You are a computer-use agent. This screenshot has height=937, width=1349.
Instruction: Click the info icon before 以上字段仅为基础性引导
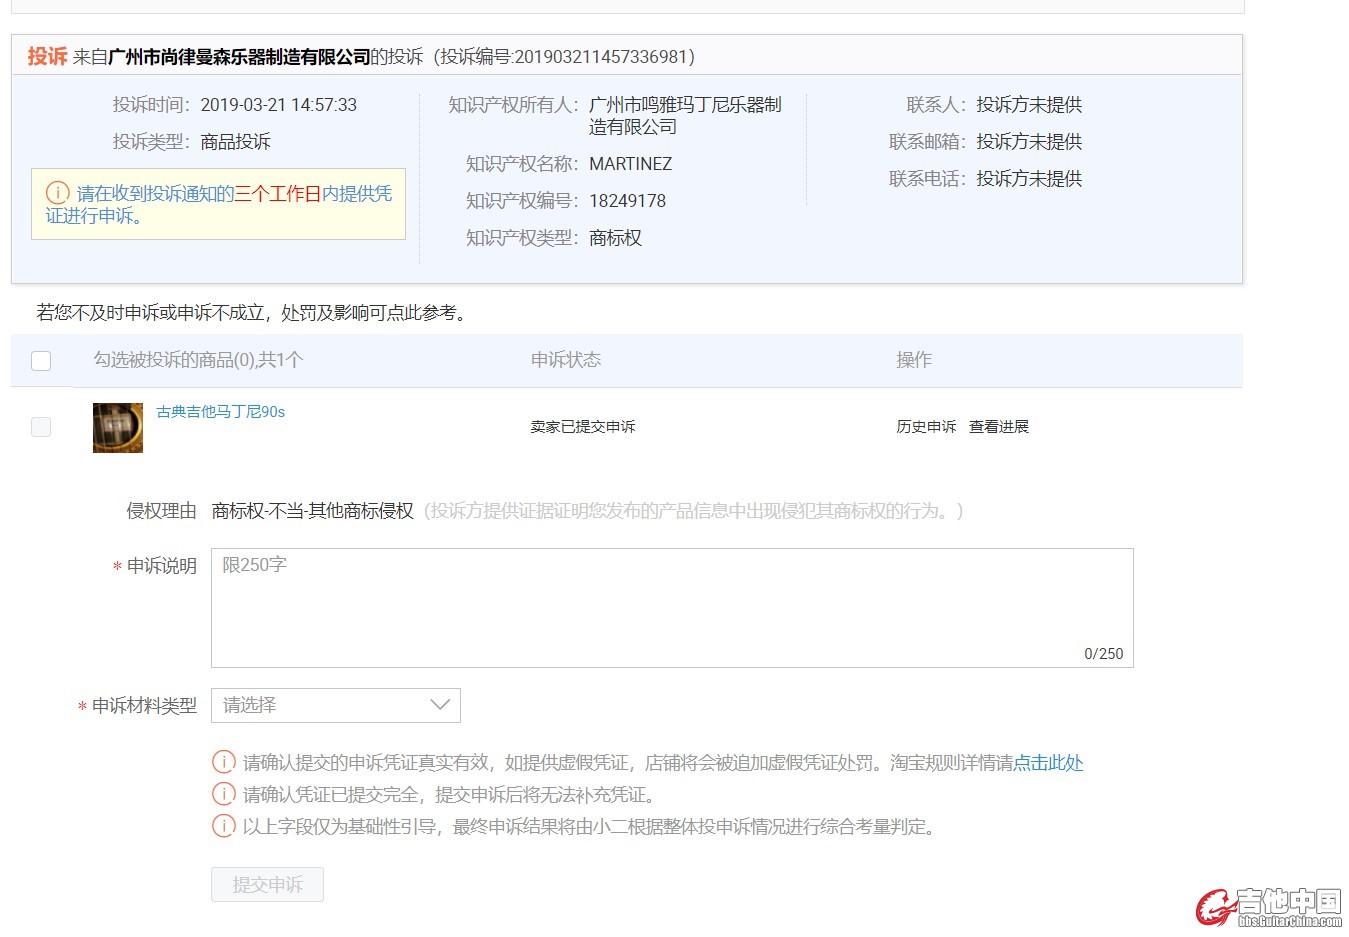(223, 826)
